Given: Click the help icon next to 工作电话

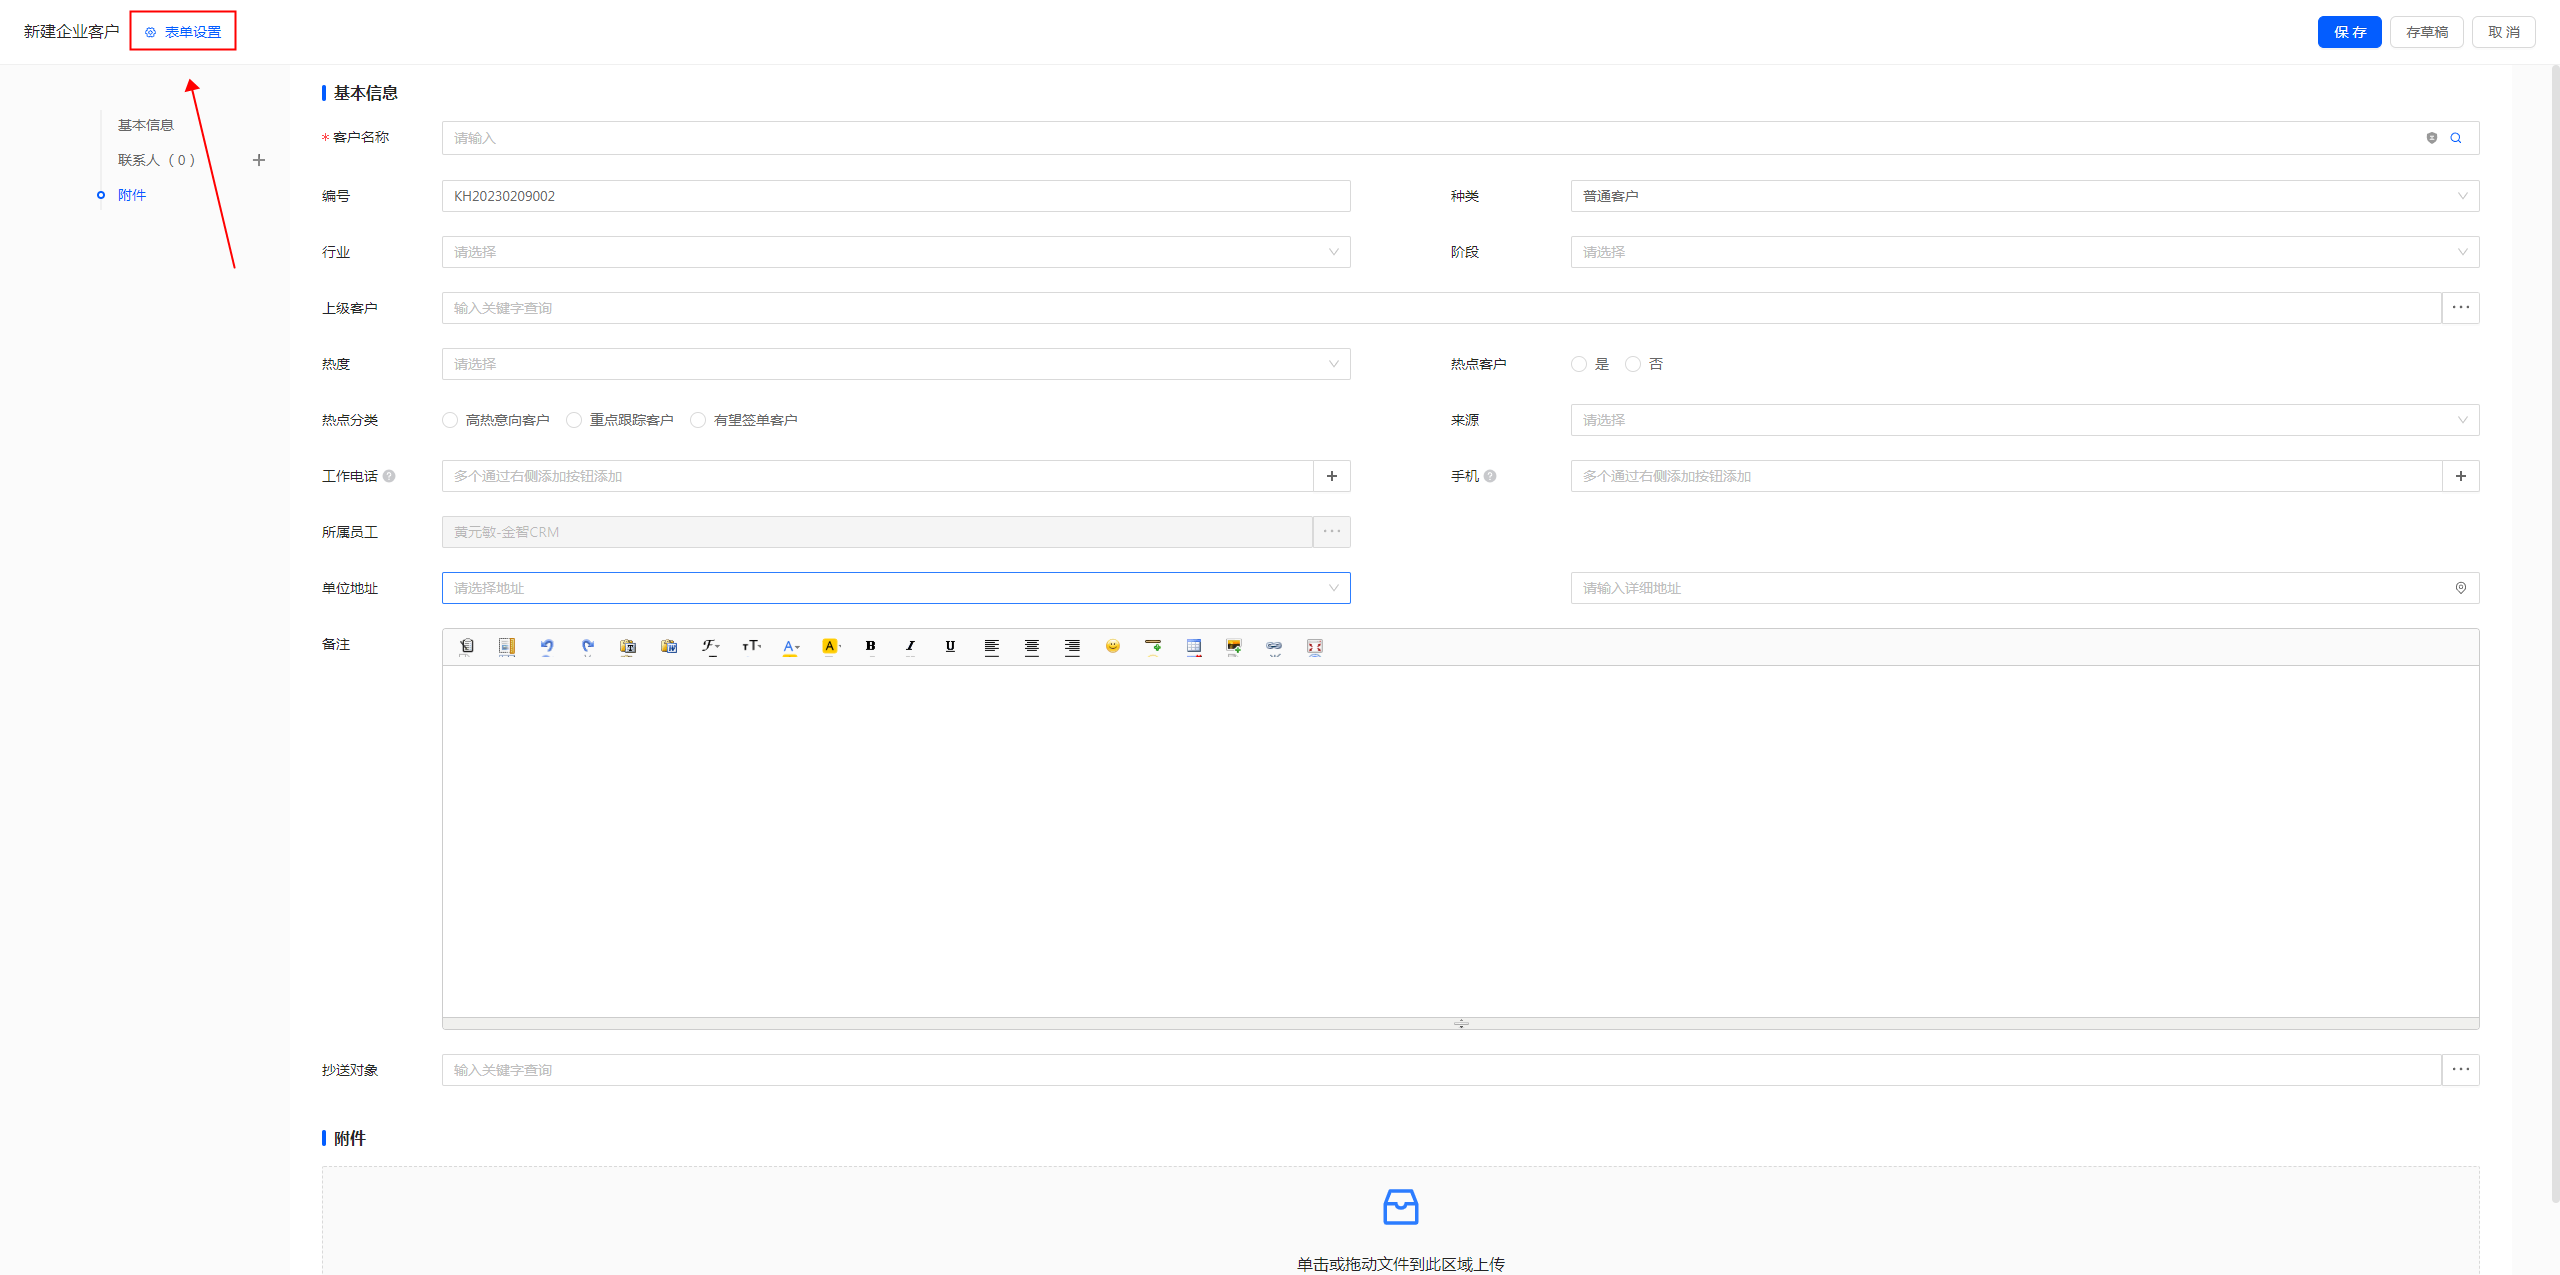Looking at the screenshot, I should (389, 476).
